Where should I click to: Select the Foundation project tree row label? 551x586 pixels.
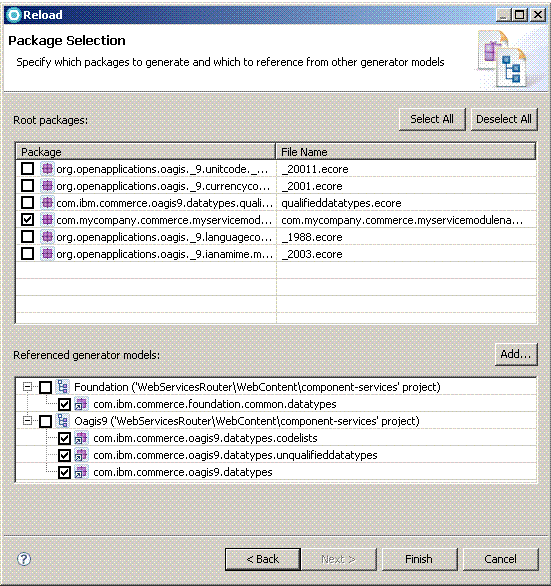click(257, 387)
